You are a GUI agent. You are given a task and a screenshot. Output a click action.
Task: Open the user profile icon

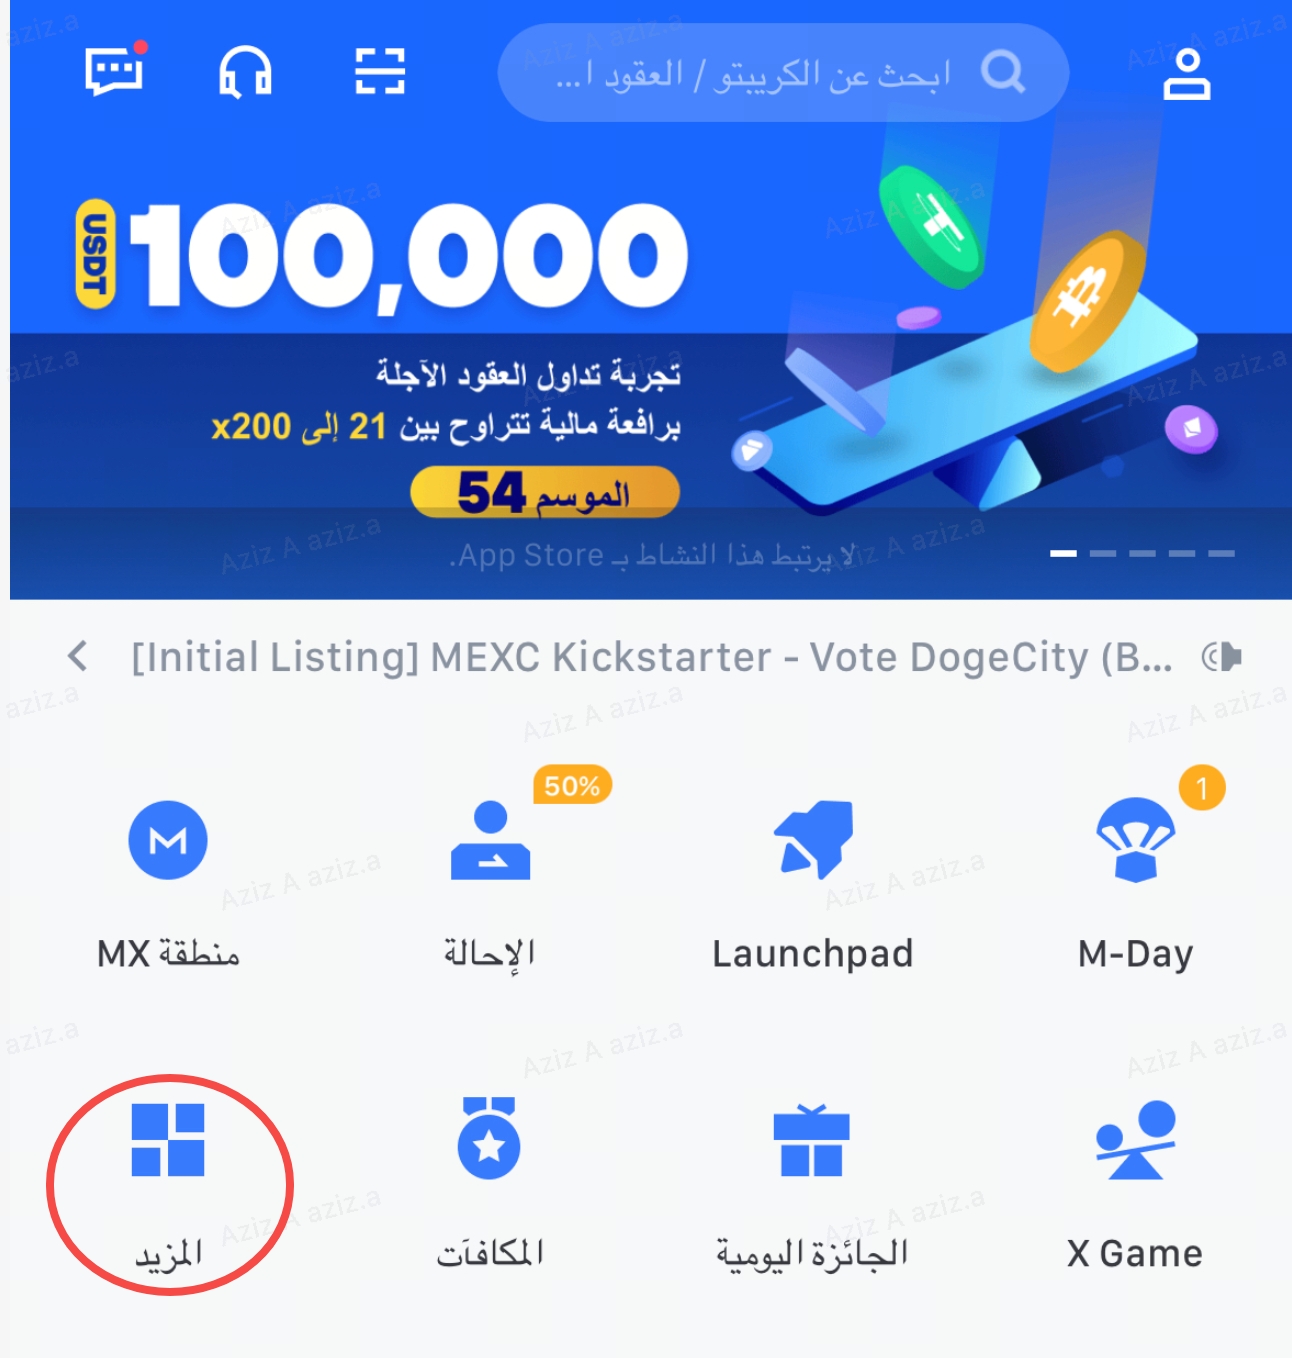pyautogui.click(x=1187, y=74)
